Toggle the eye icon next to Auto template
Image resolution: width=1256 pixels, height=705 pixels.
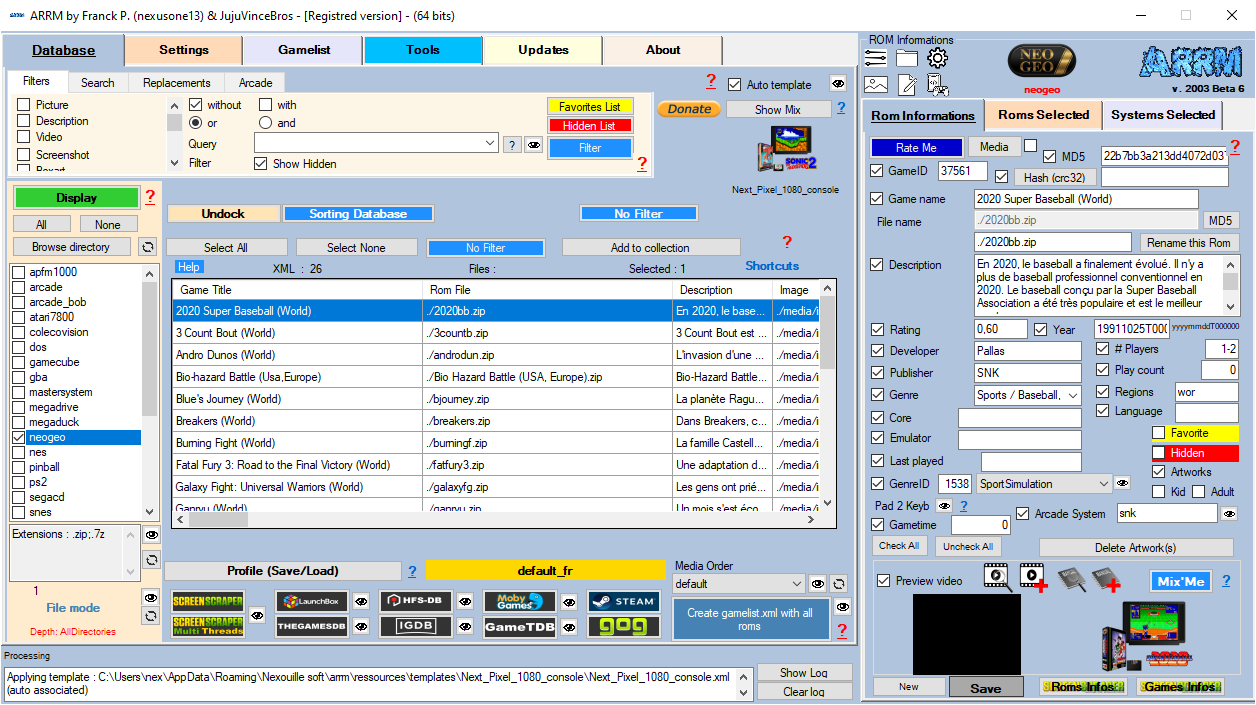click(838, 84)
